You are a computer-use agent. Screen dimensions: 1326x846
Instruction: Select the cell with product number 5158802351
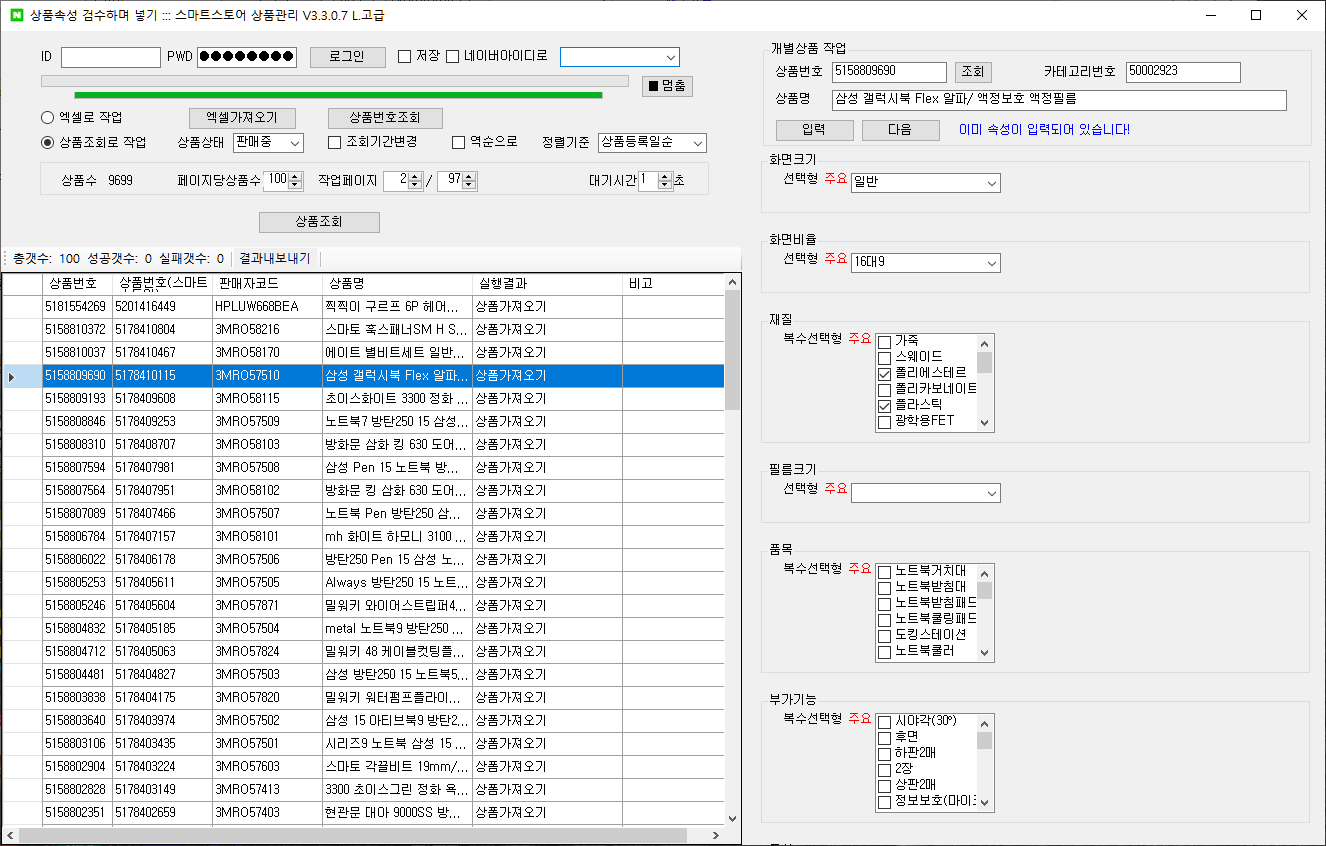point(77,812)
